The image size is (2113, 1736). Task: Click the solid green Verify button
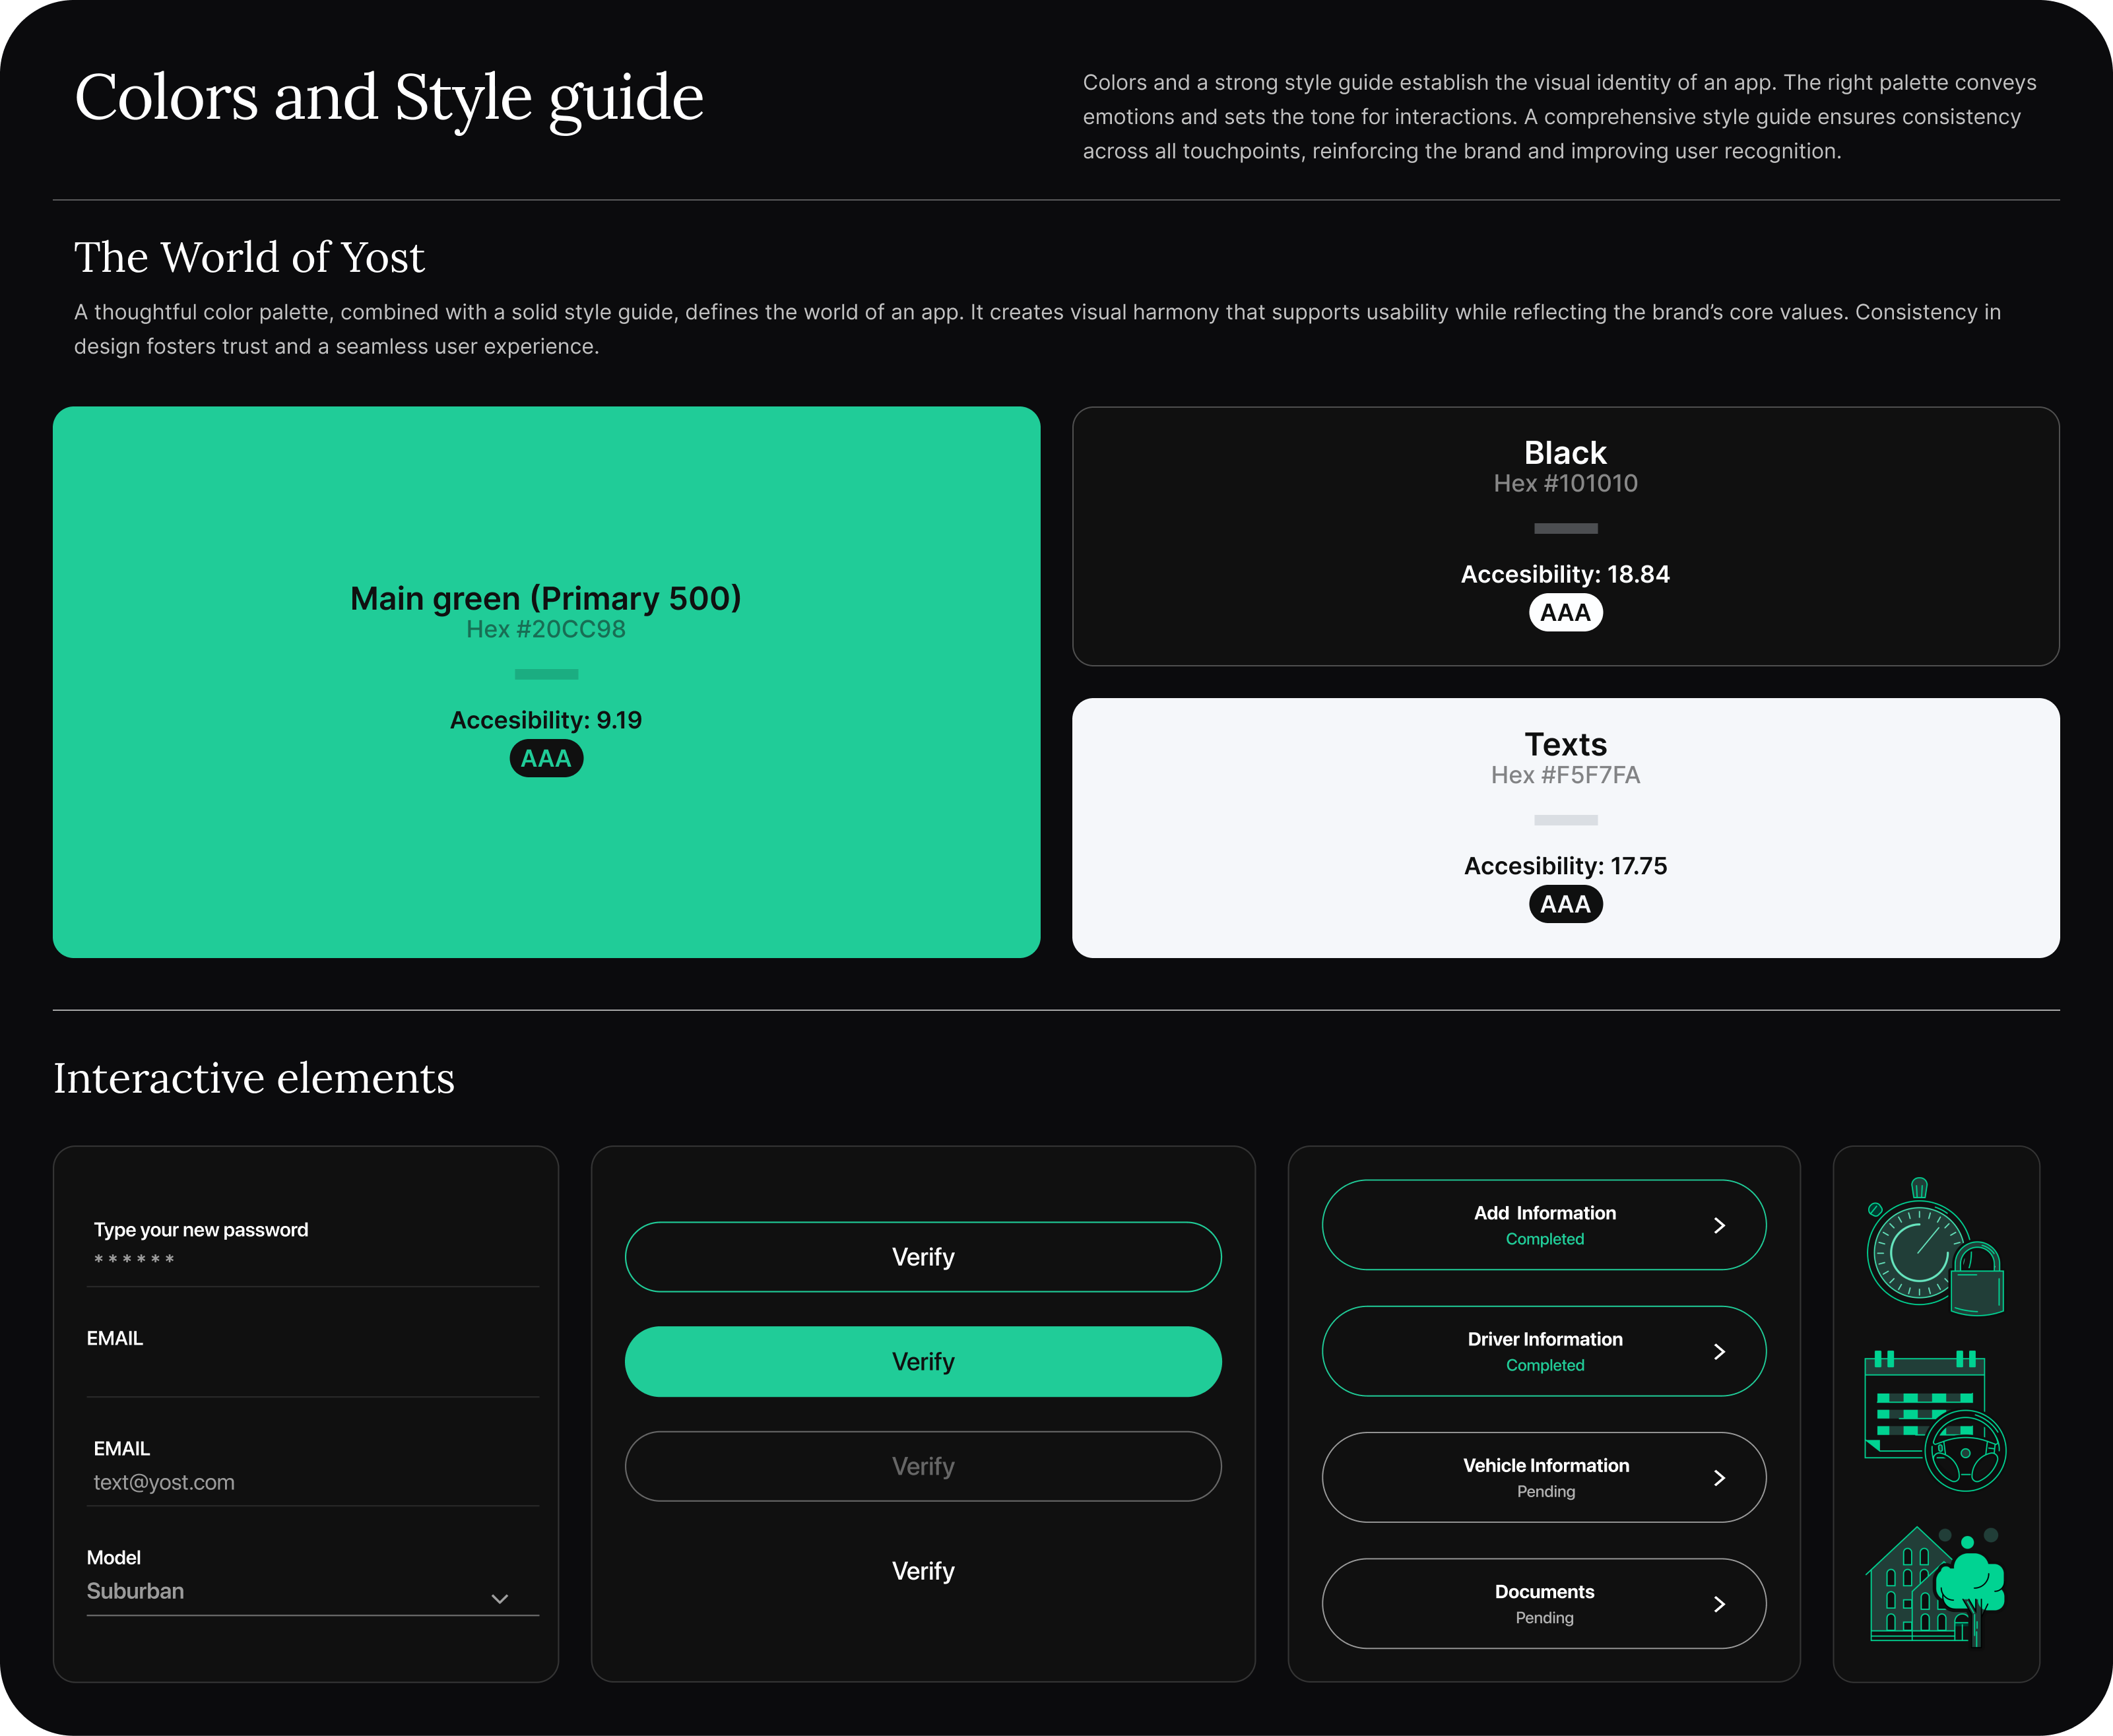coord(923,1362)
